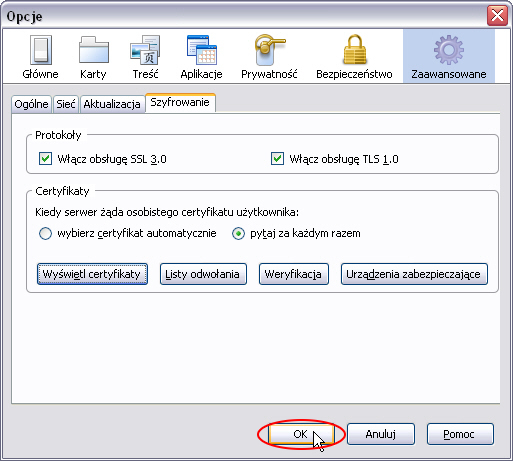The image size is (513, 461).
Task: Confirm settings with the OK button
Action: tap(301, 434)
